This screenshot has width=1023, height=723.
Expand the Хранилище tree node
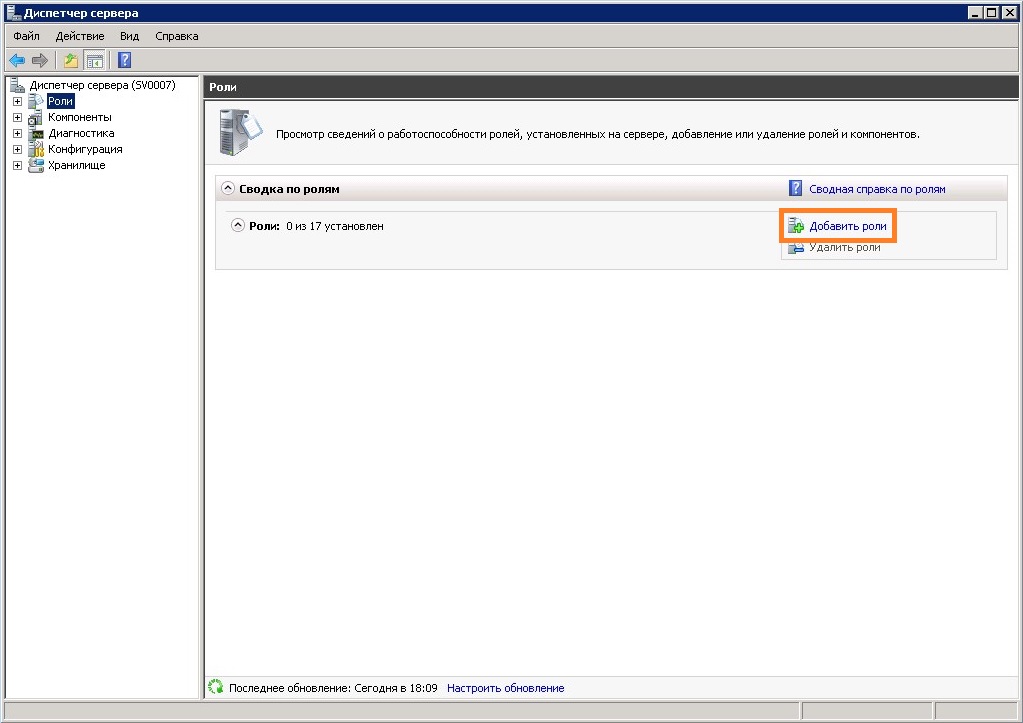pos(17,165)
